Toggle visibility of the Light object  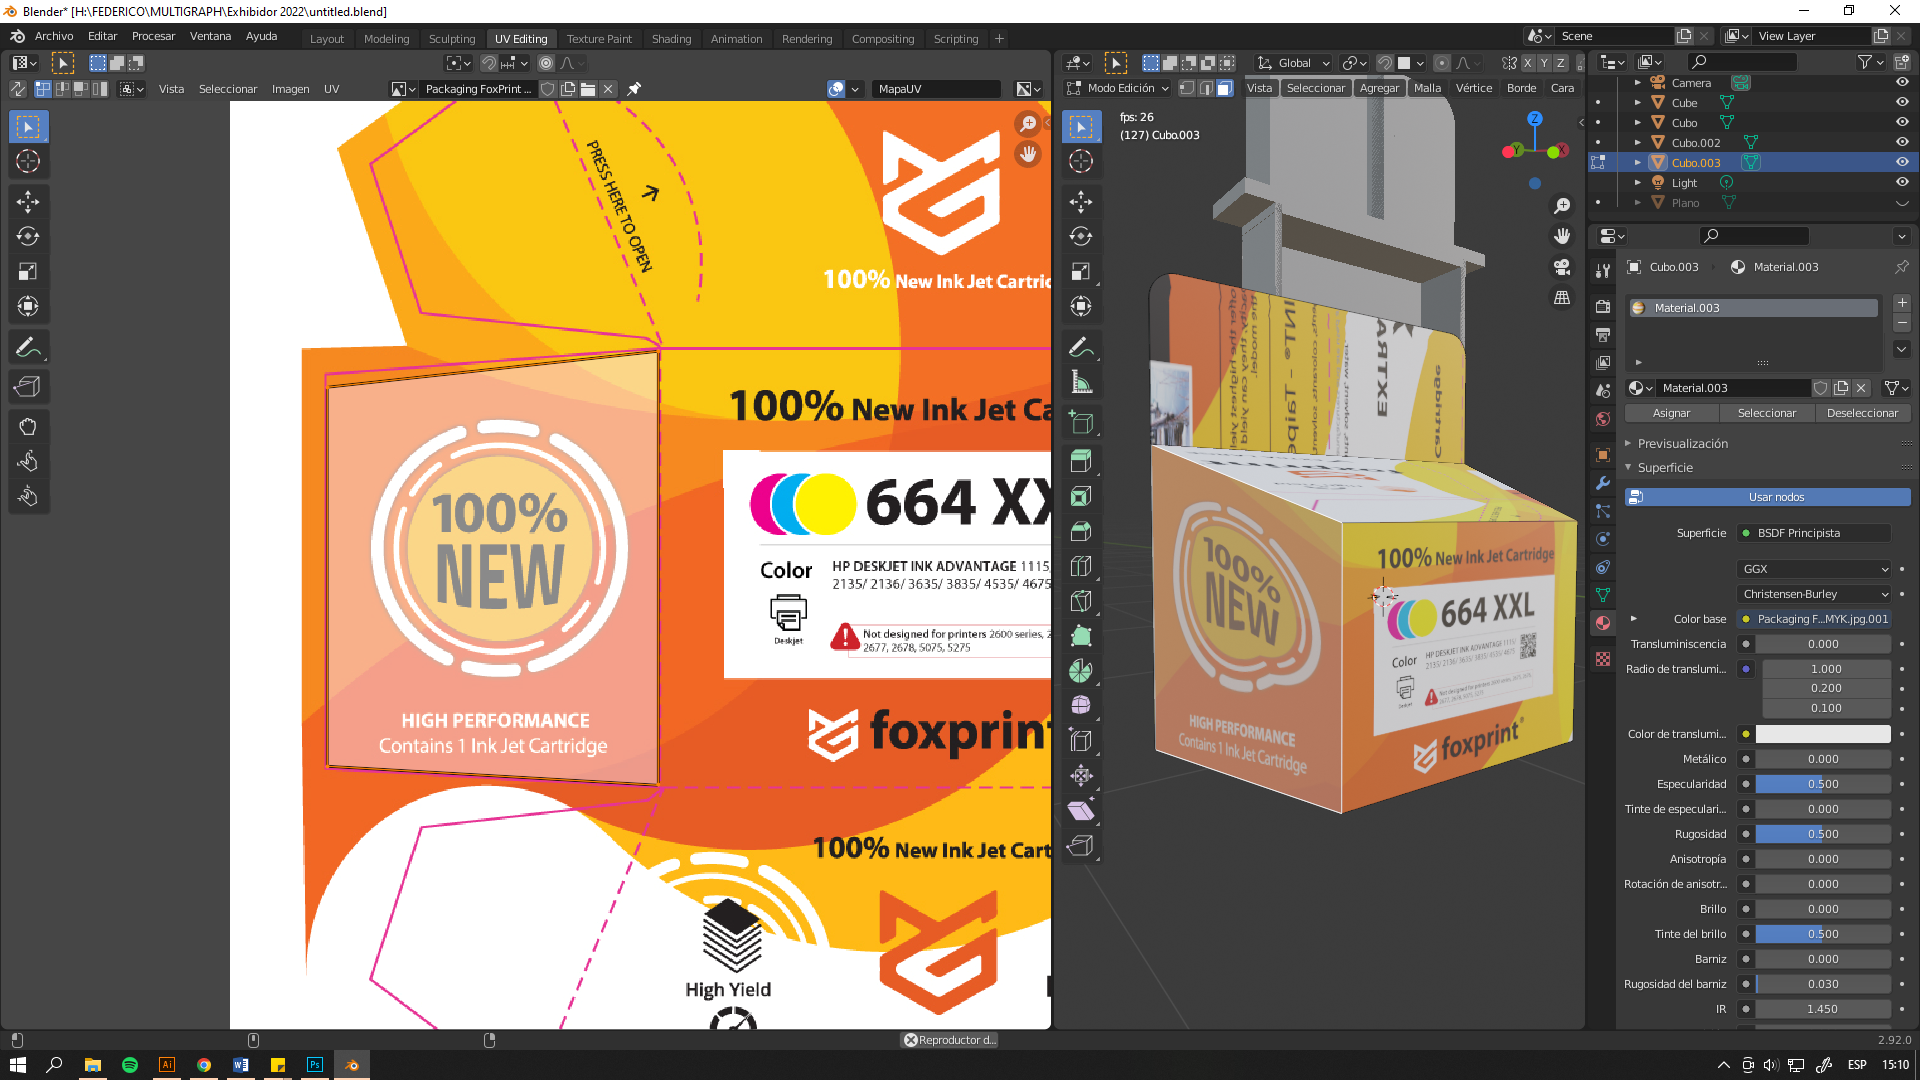tap(1902, 183)
